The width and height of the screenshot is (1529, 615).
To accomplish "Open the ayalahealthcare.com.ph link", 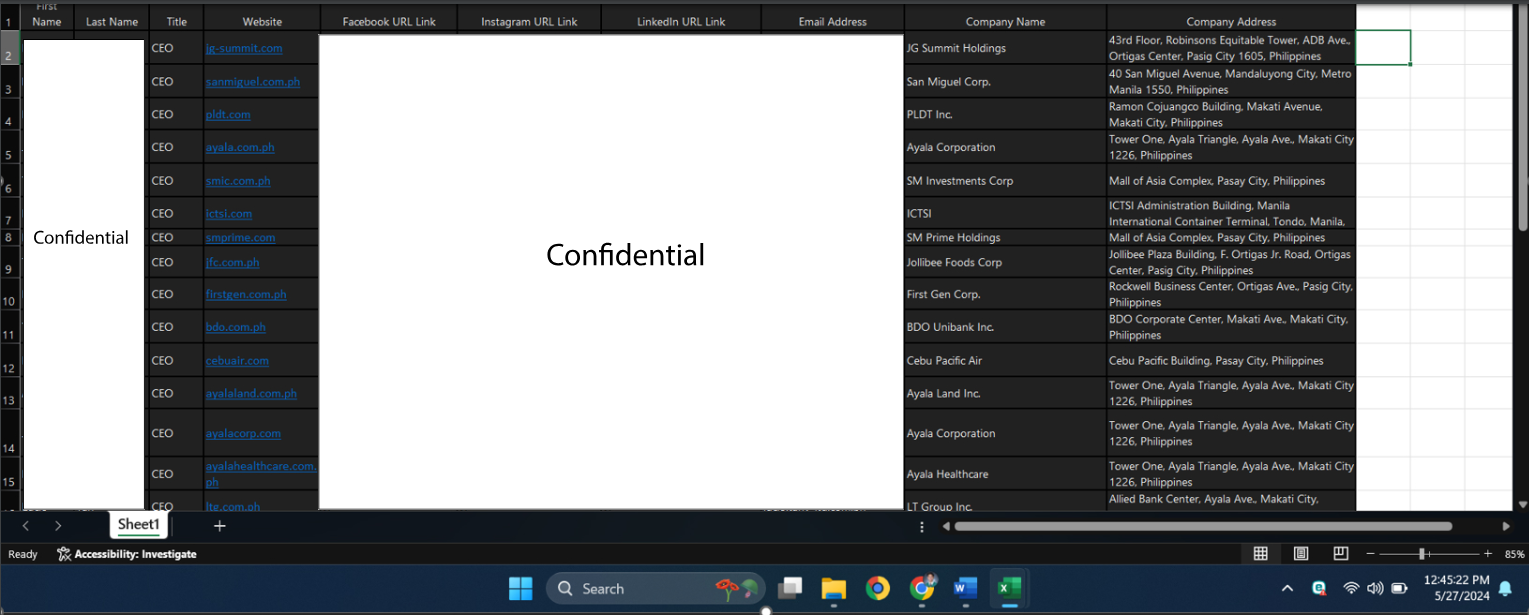I will (261, 474).
